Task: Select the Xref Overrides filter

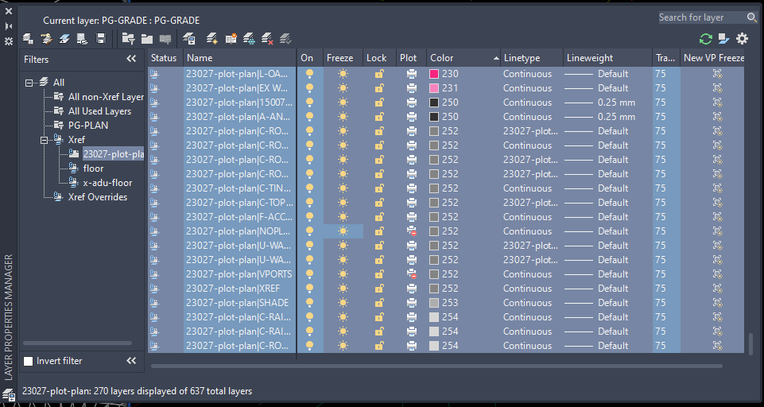Action: click(x=97, y=197)
